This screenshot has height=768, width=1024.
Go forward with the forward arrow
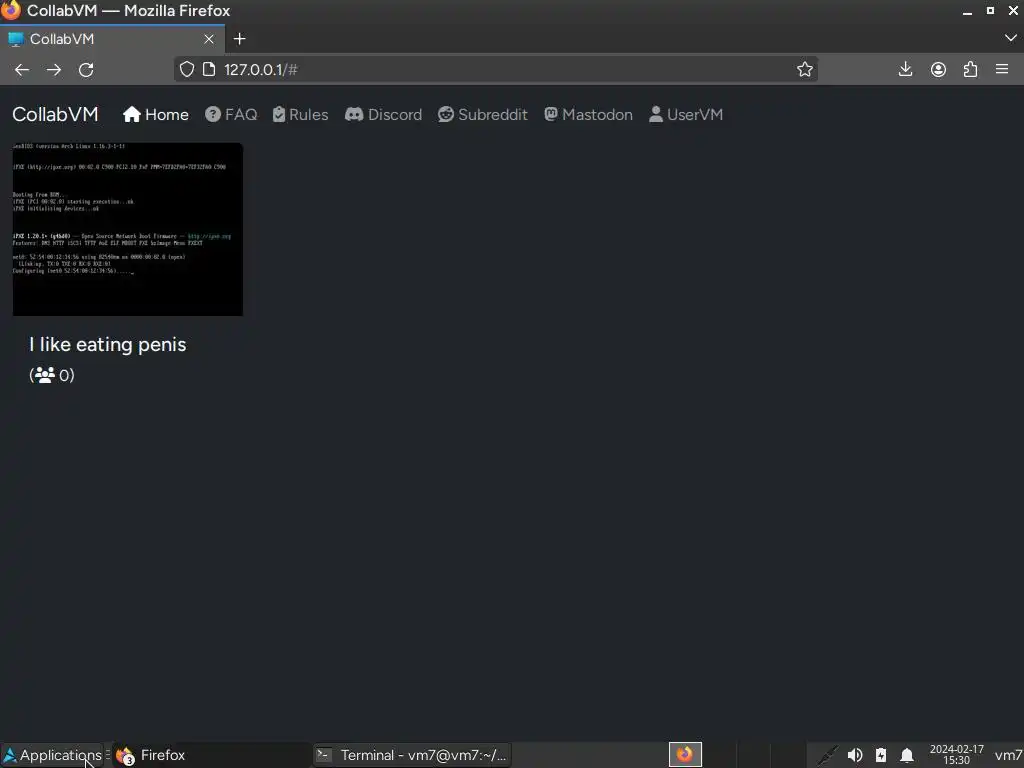tap(54, 70)
